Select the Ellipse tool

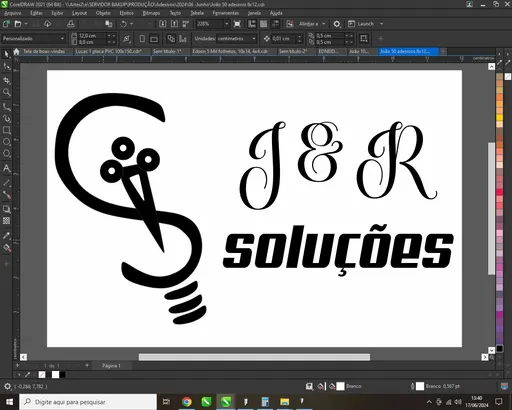pos(6,142)
